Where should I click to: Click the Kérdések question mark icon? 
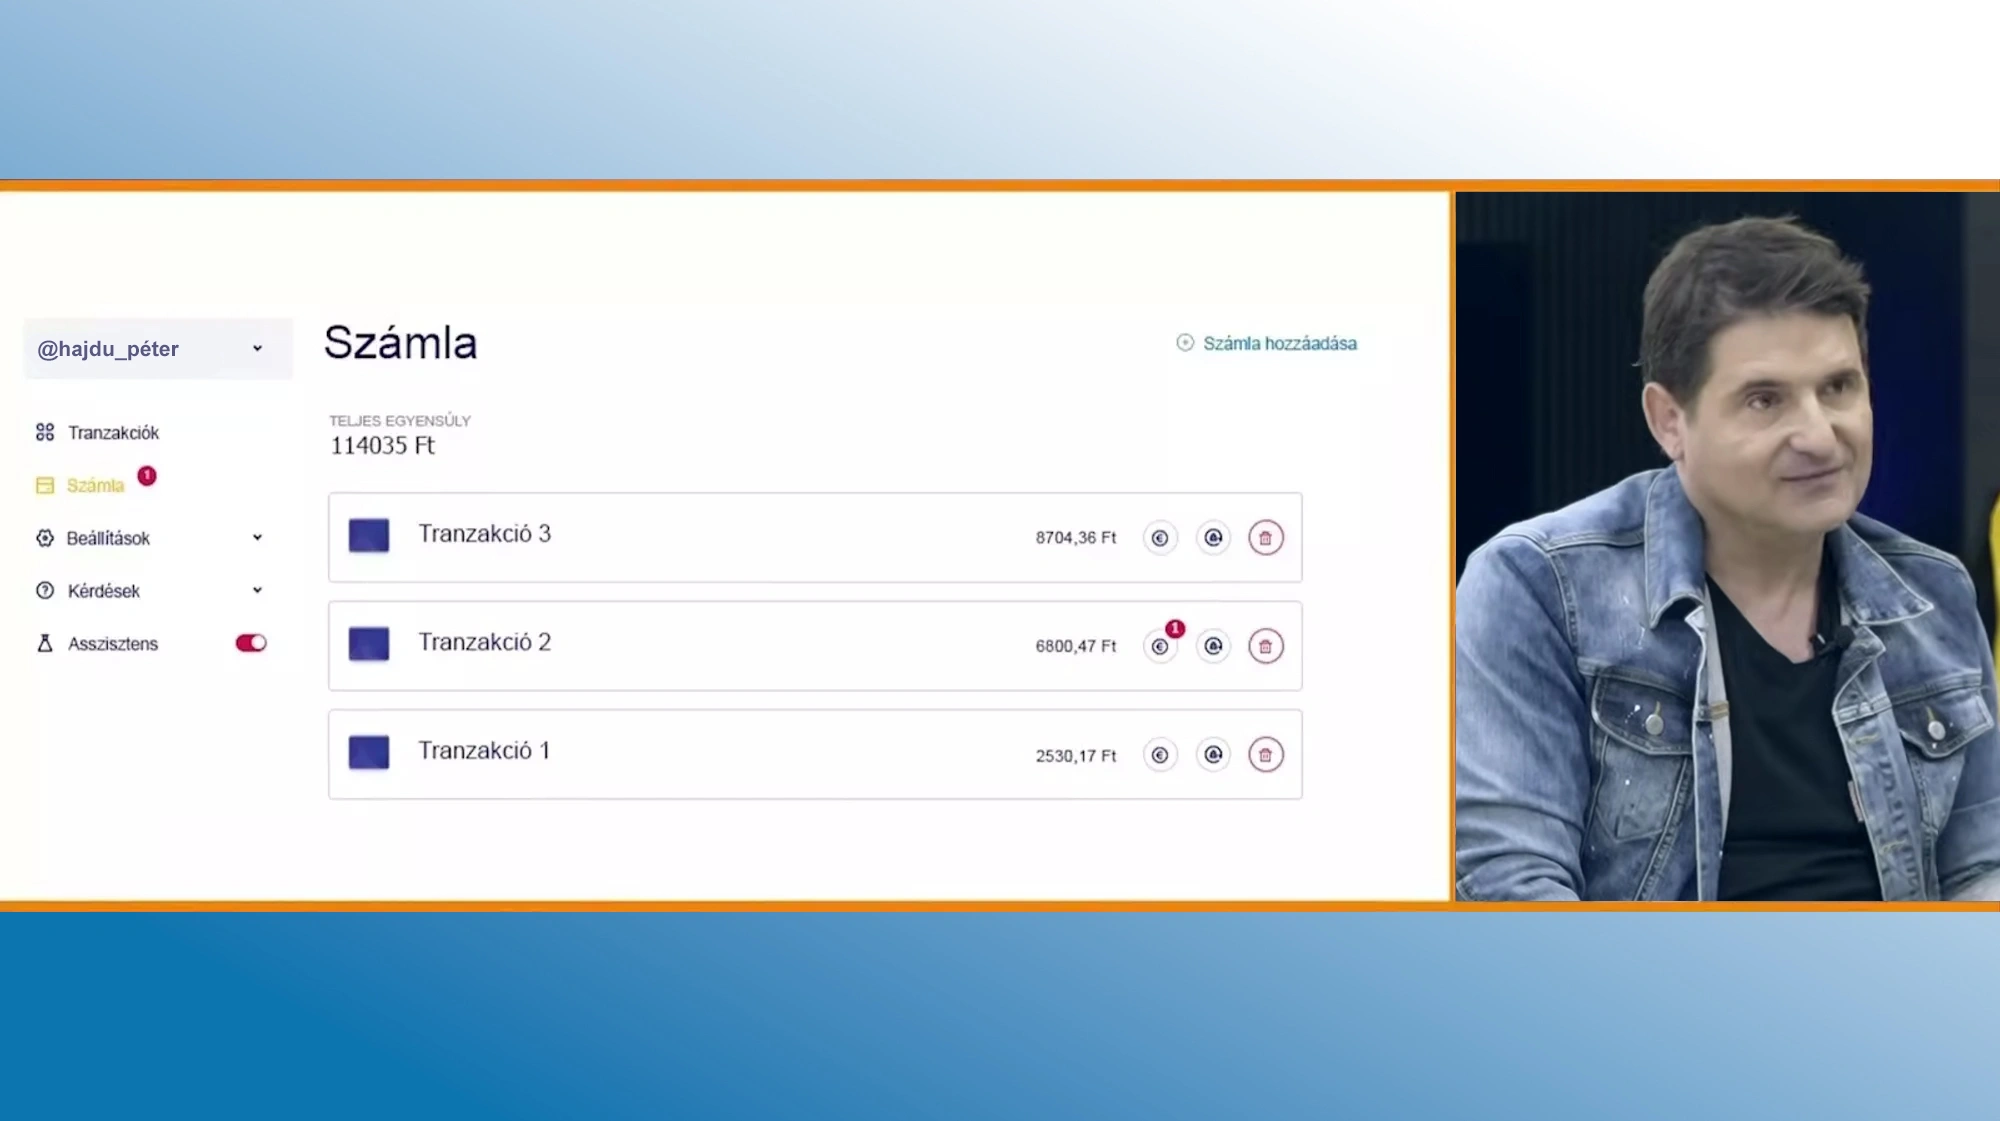pyautogui.click(x=45, y=591)
